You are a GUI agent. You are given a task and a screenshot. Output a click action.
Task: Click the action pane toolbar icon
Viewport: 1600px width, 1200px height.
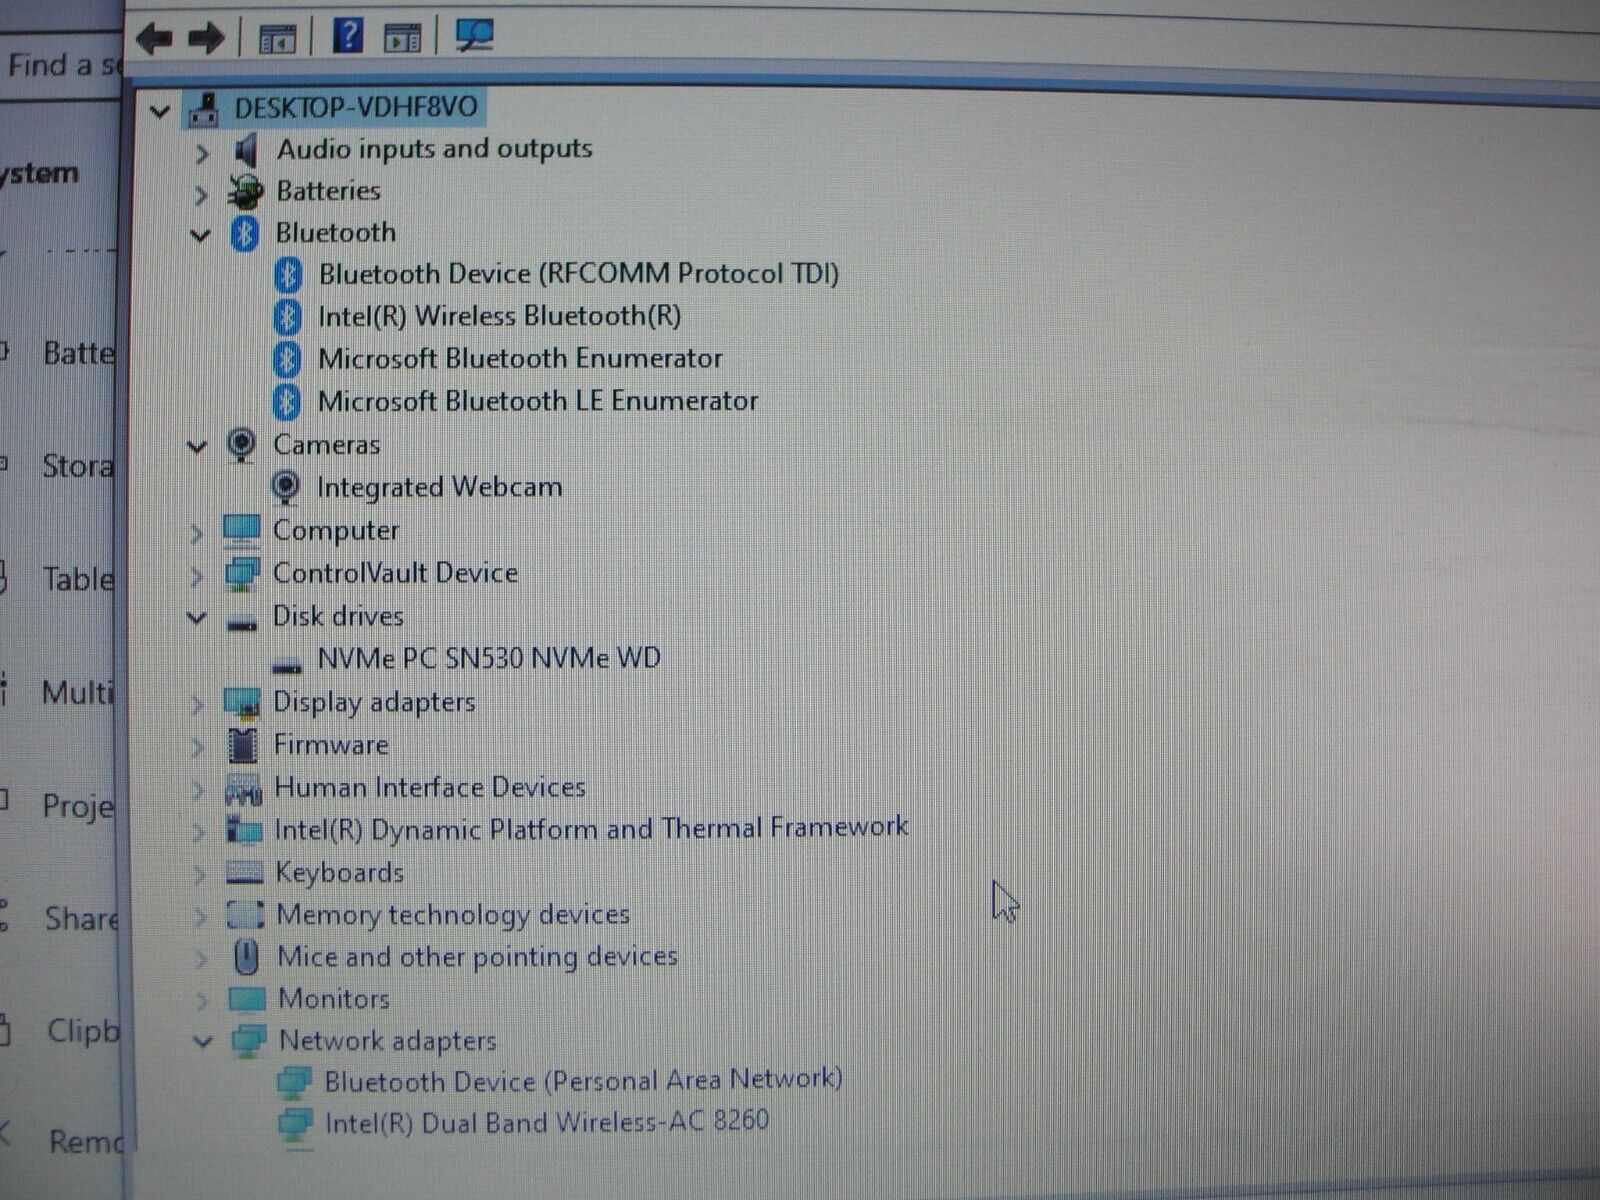click(x=402, y=39)
